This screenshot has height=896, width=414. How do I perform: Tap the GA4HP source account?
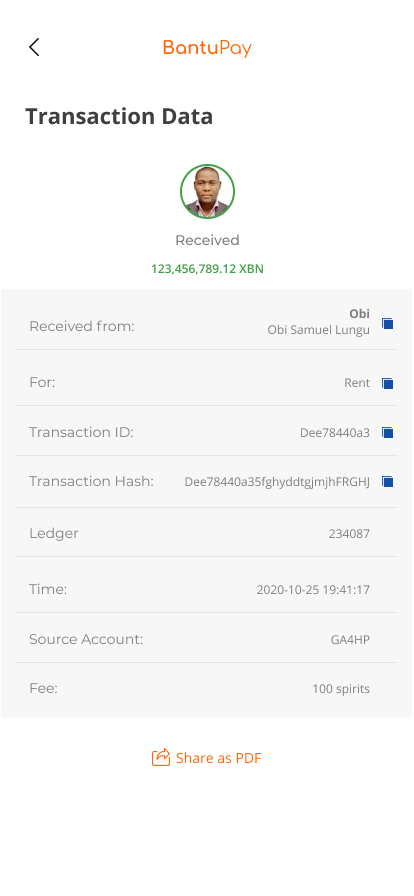[350, 639]
